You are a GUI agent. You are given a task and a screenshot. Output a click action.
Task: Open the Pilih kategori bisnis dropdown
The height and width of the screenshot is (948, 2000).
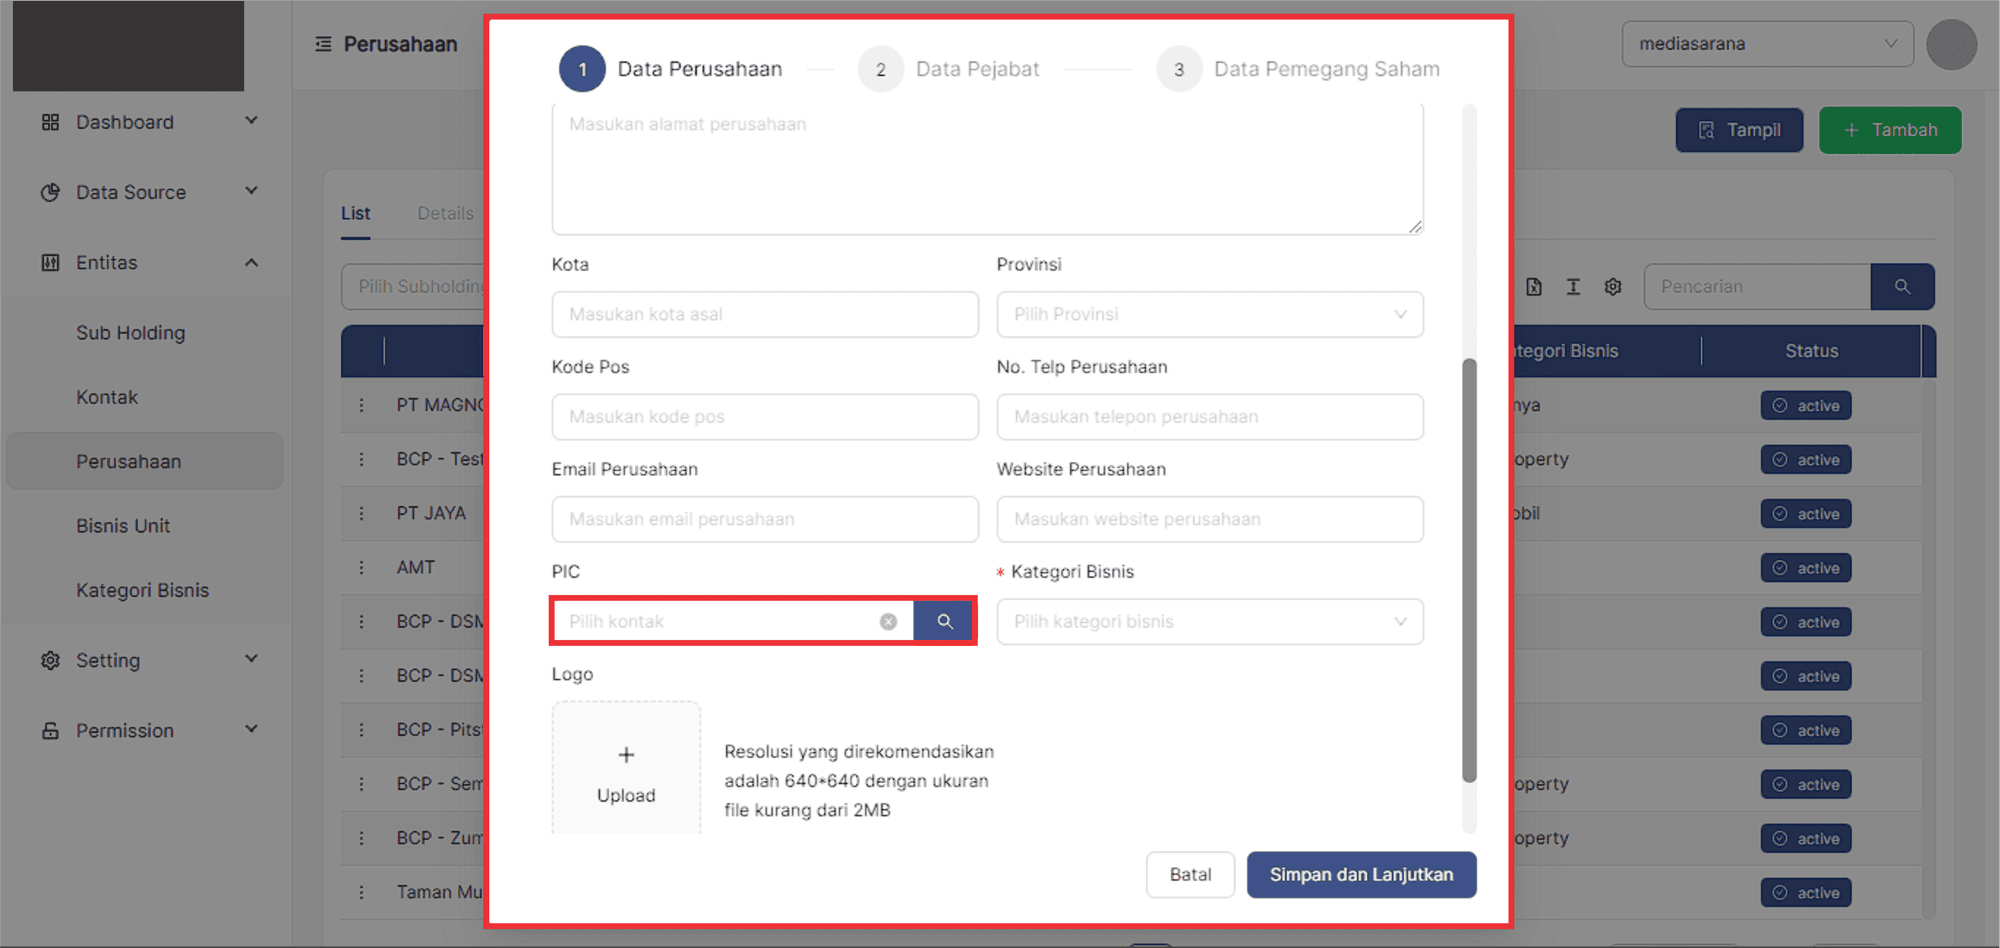(1209, 621)
